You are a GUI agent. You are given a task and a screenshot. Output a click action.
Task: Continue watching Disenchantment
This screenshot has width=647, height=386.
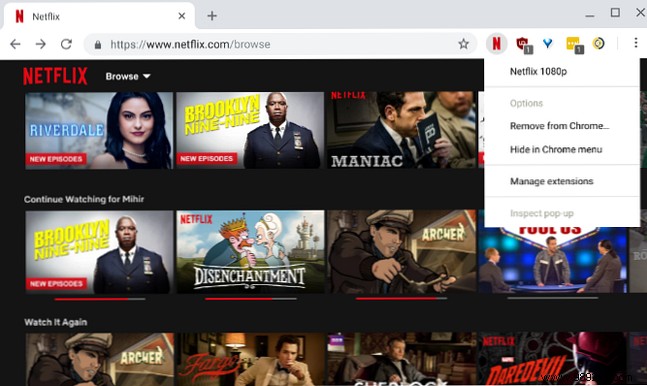coord(250,252)
